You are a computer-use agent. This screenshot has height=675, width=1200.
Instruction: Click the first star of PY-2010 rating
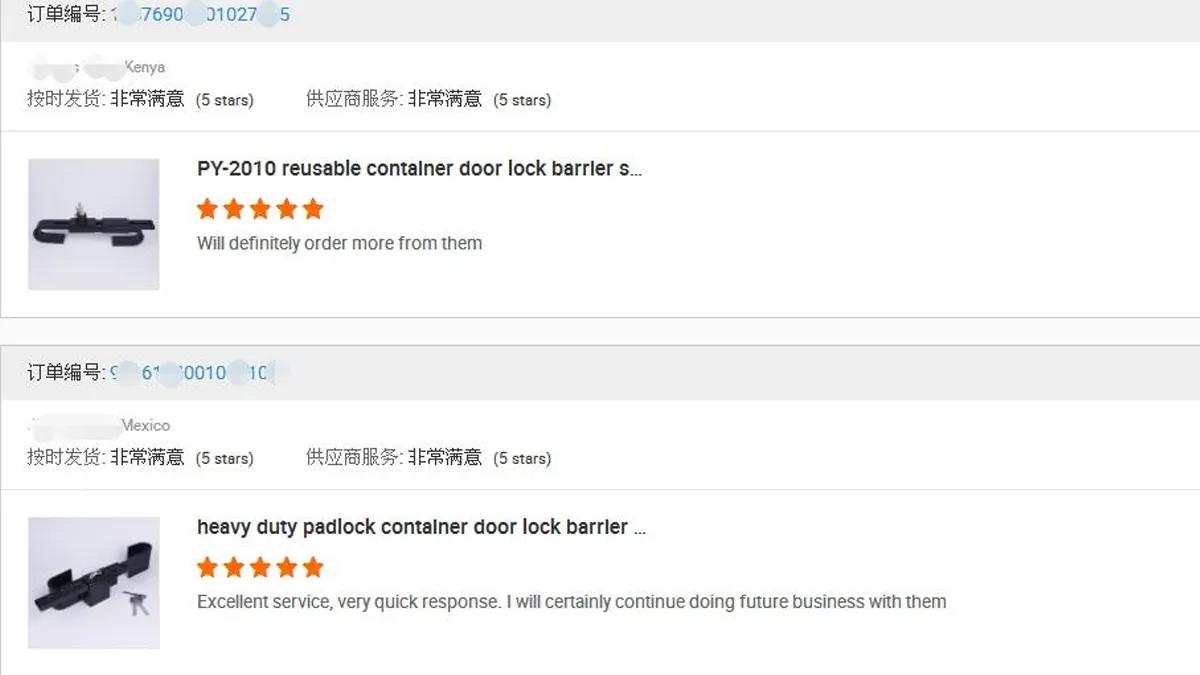point(208,209)
